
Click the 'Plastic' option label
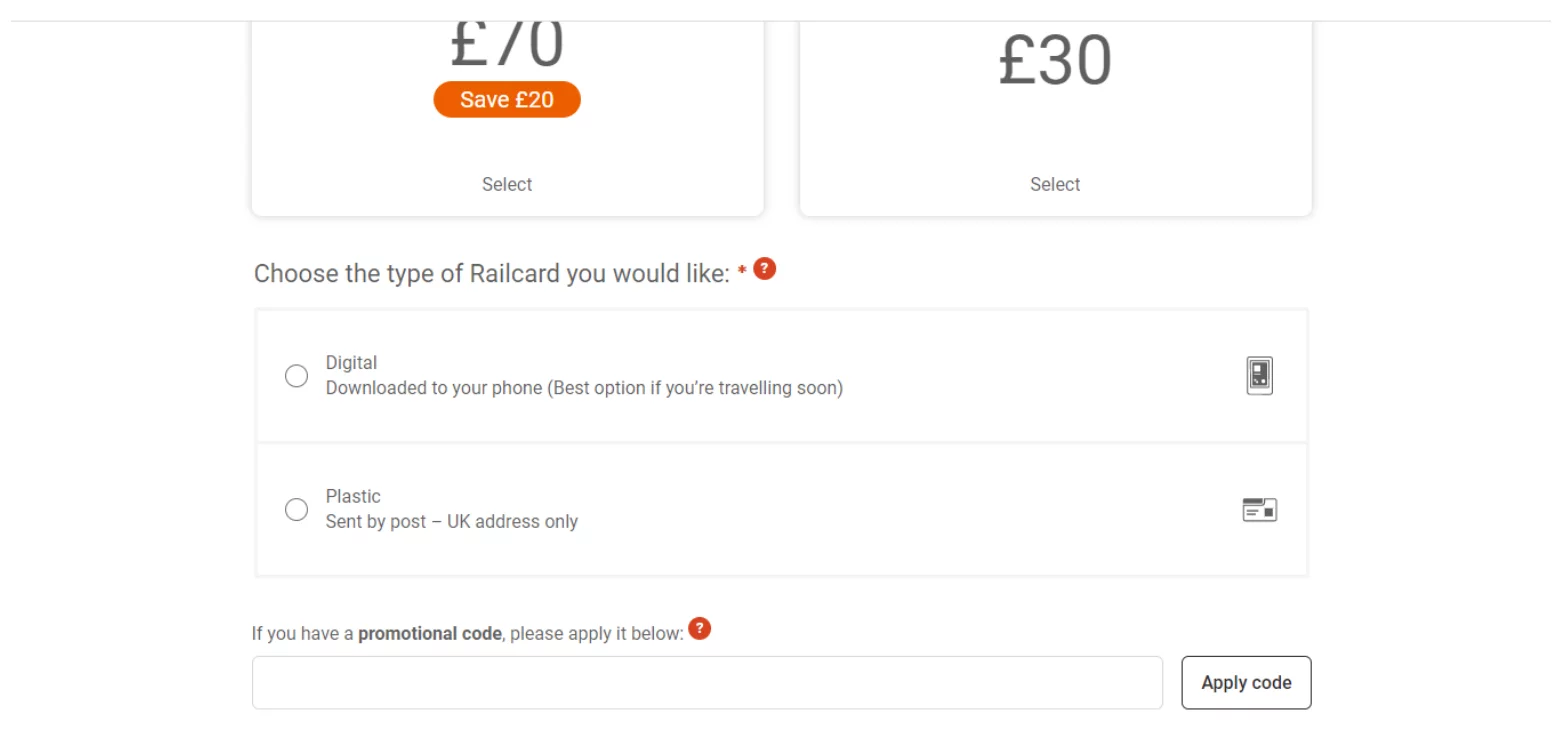[x=353, y=496]
